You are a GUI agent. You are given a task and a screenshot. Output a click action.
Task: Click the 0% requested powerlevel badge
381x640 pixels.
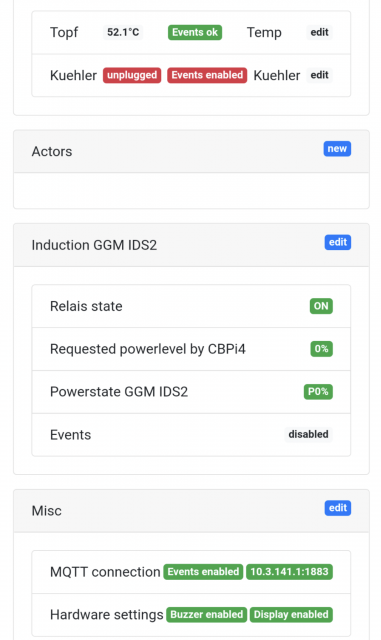click(x=321, y=349)
